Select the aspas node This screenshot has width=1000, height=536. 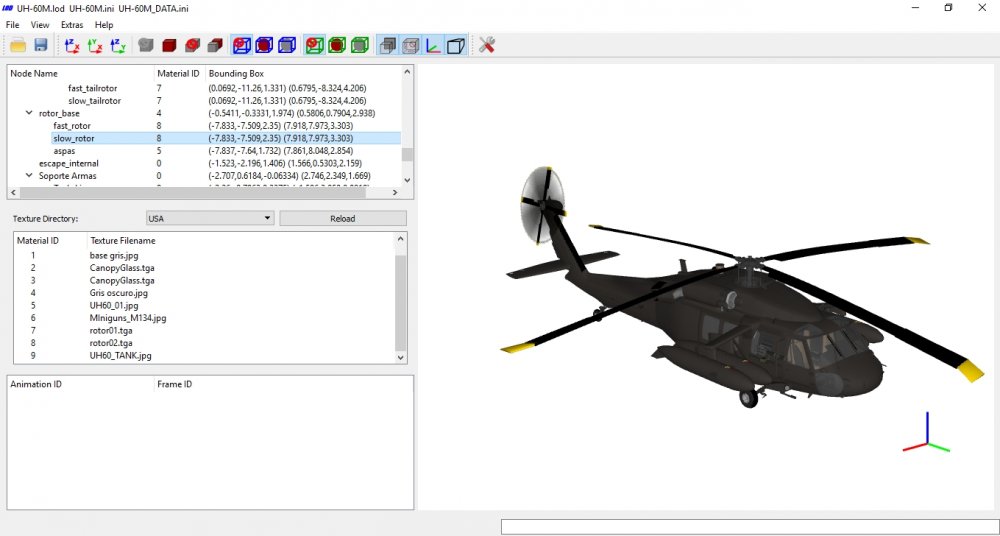[x=64, y=151]
